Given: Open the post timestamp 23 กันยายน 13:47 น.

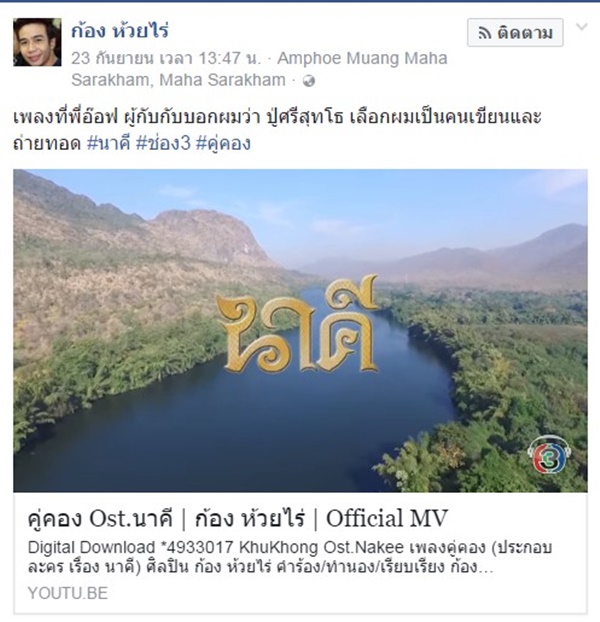Looking at the screenshot, I should tap(166, 58).
